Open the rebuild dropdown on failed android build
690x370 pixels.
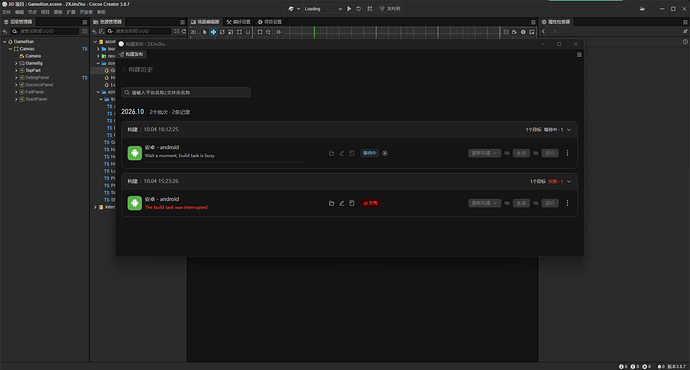(484, 203)
